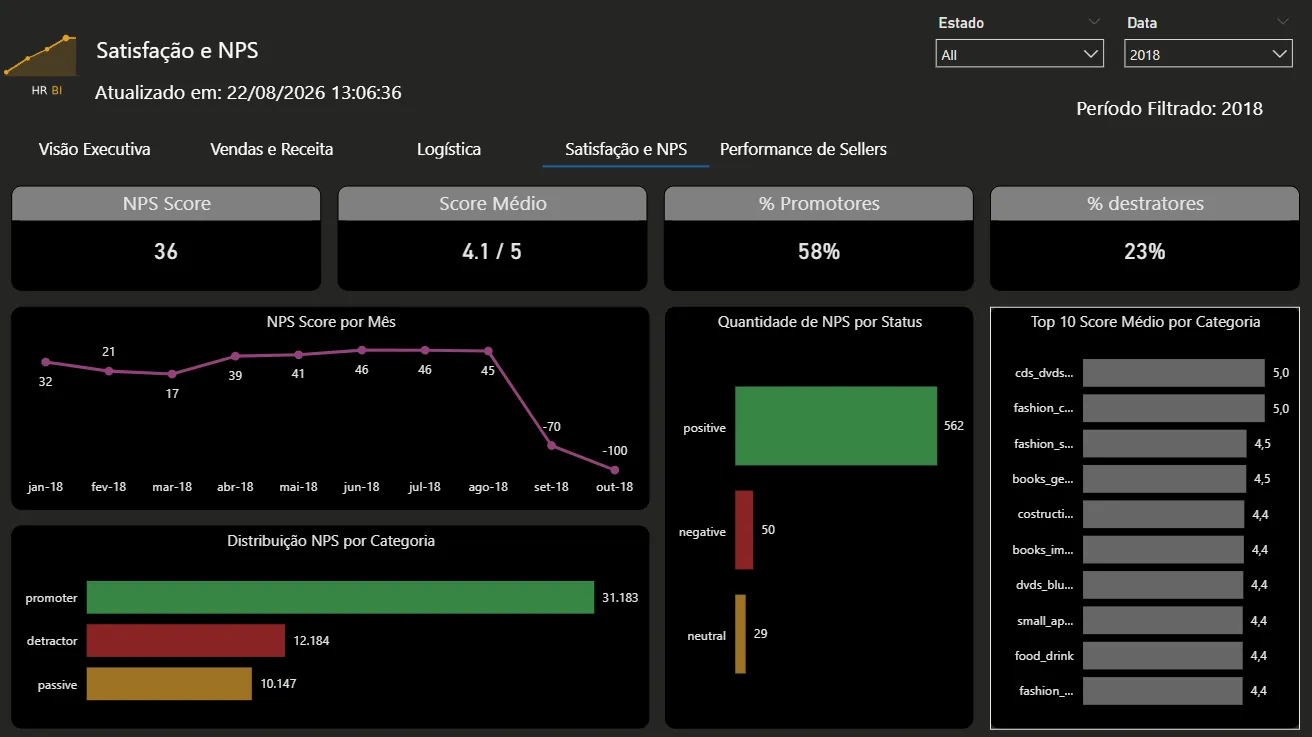Select the Atualizado em timestamp text
The image size is (1312, 737).
point(248,93)
